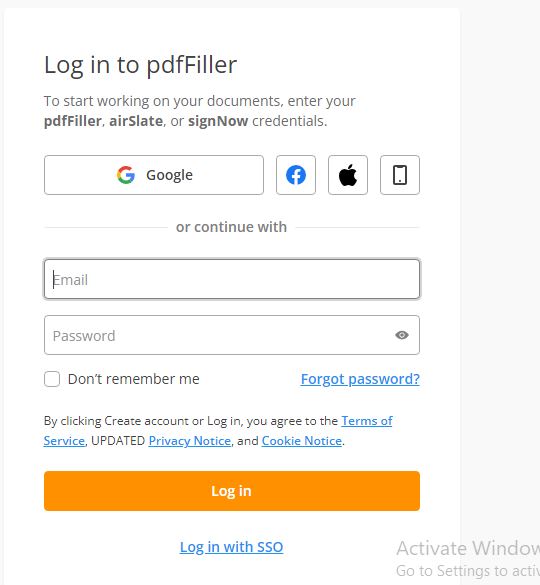View the Privacy Notice link
The width and height of the screenshot is (540, 585).
point(190,441)
